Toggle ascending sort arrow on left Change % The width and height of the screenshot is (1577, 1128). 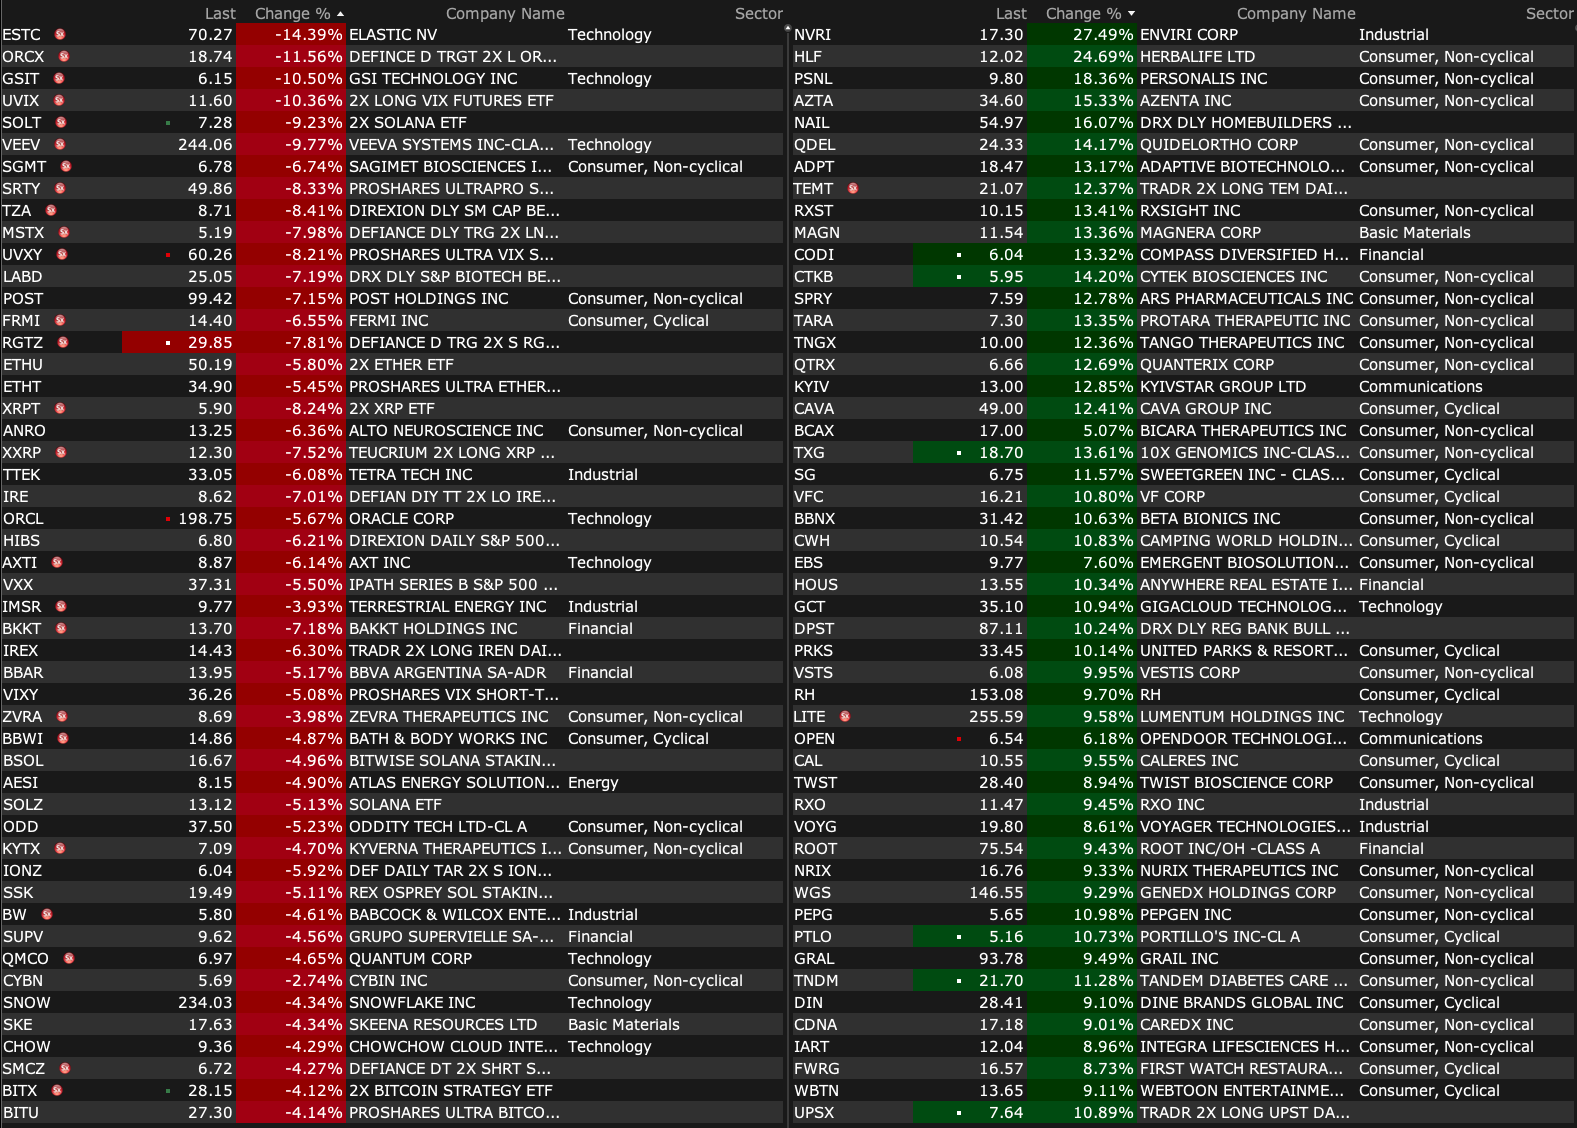(x=341, y=14)
